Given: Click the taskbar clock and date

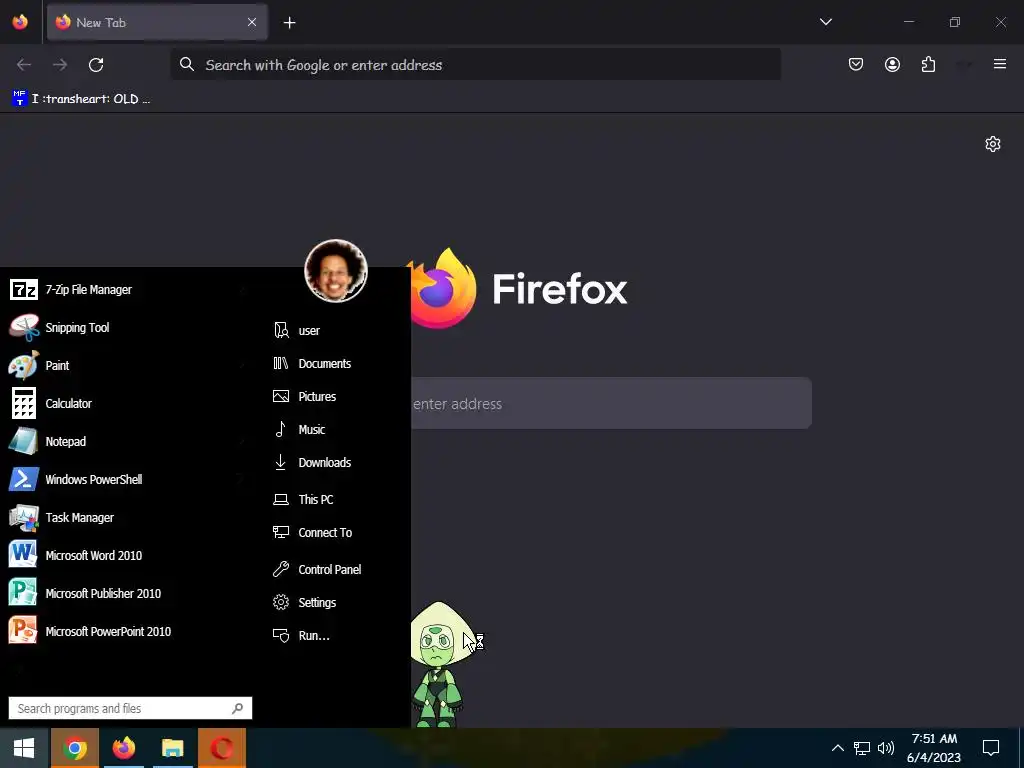Looking at the screenshot, I should point(934,748).
